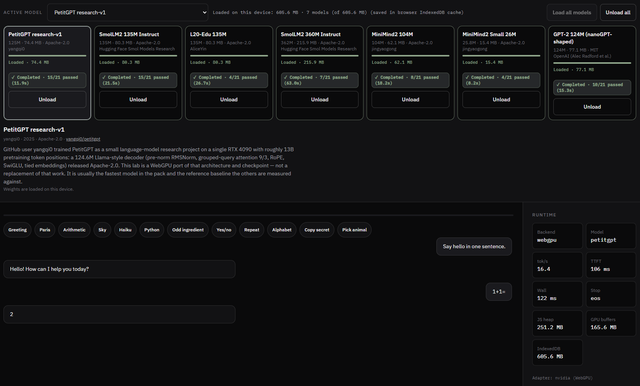The width and height of the screenshot is (640, 386).
Task: Choose the Sky prompt chip
Action: (102, 230)
